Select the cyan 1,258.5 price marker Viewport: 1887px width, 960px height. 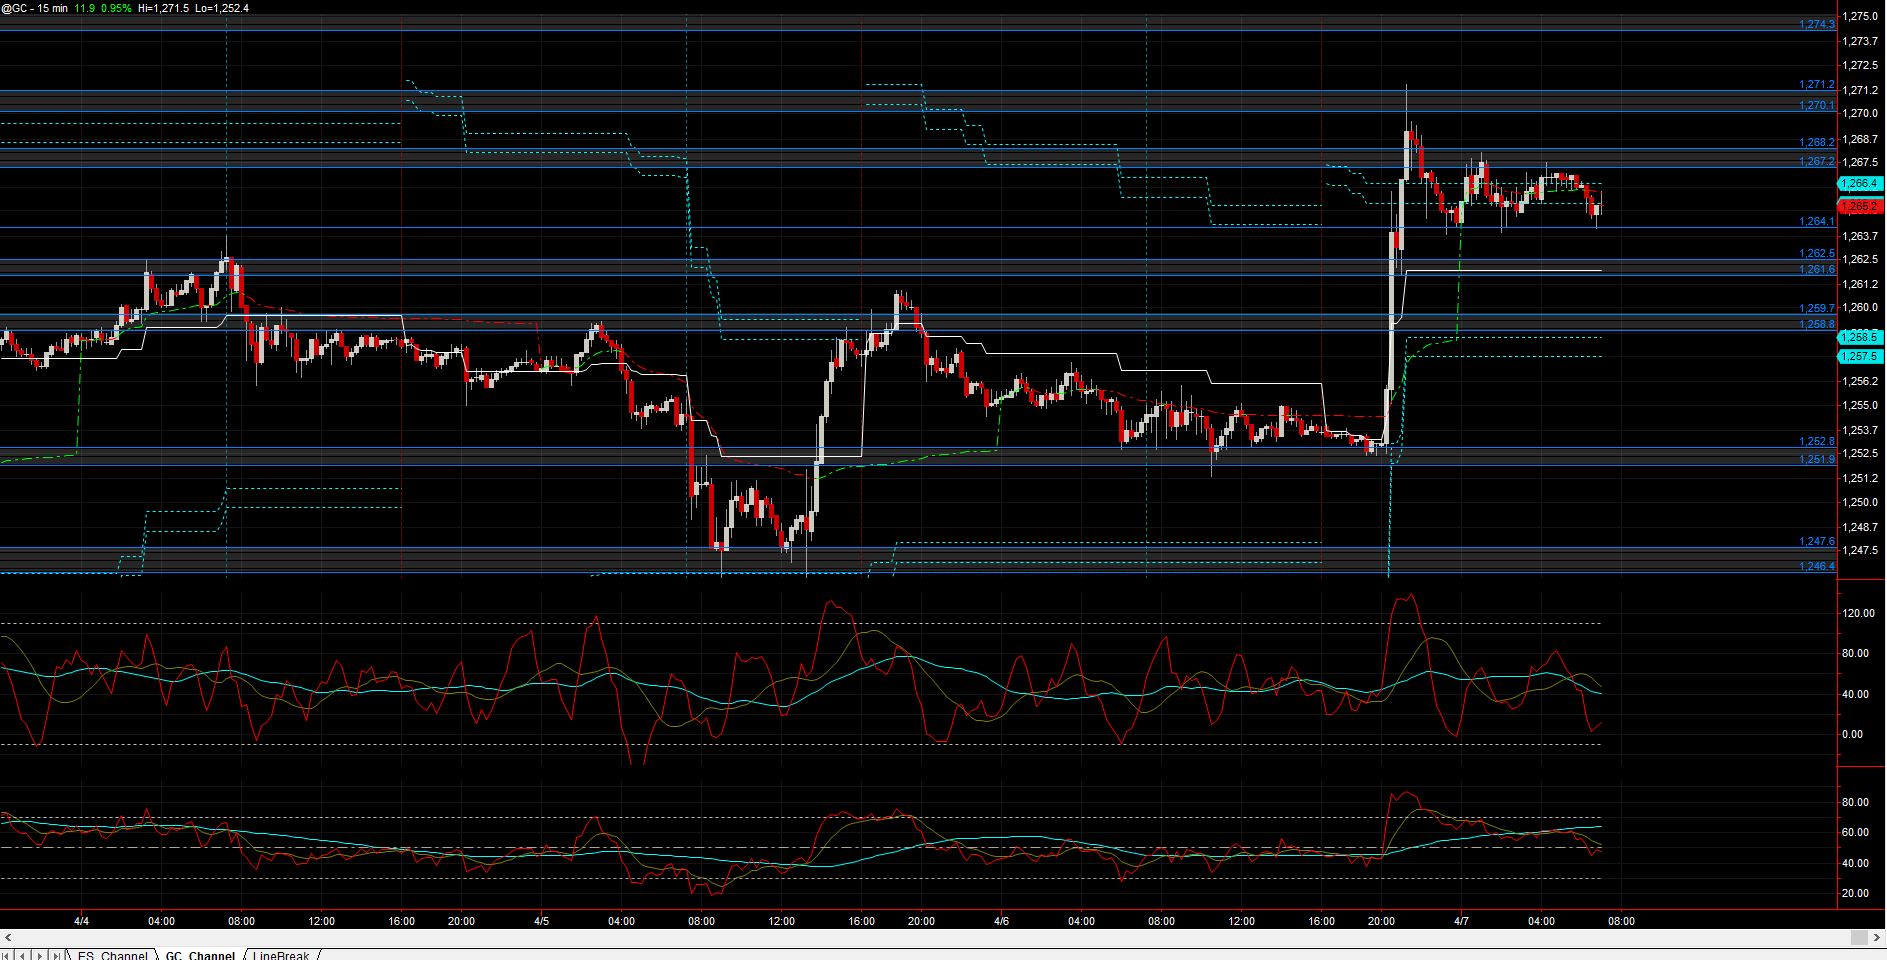(1860, 338)
